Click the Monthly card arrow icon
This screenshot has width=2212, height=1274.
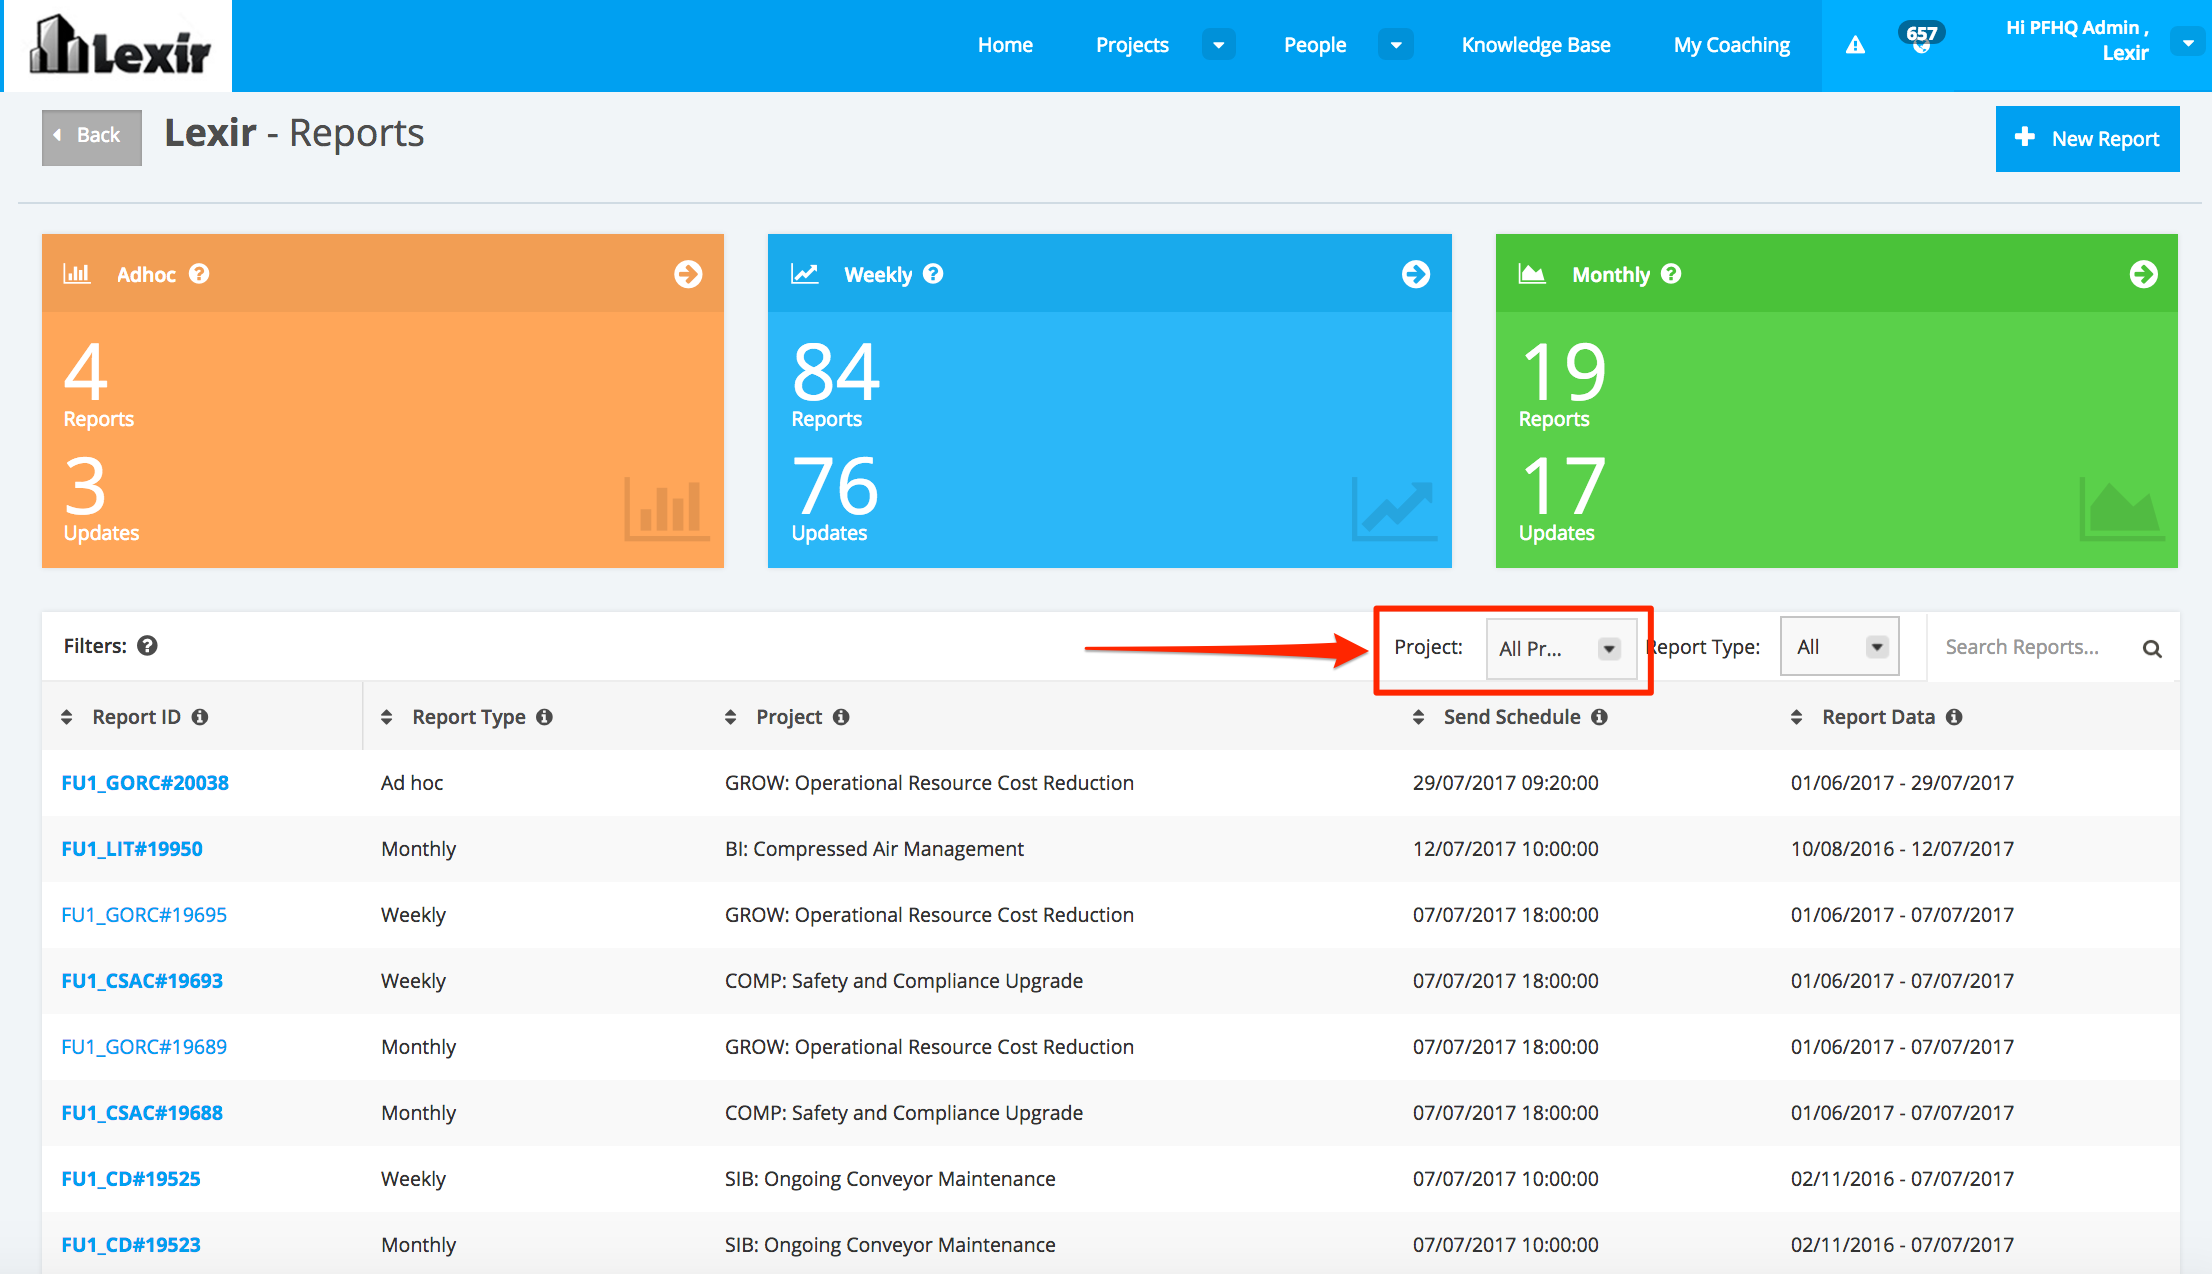point(2143,274)
